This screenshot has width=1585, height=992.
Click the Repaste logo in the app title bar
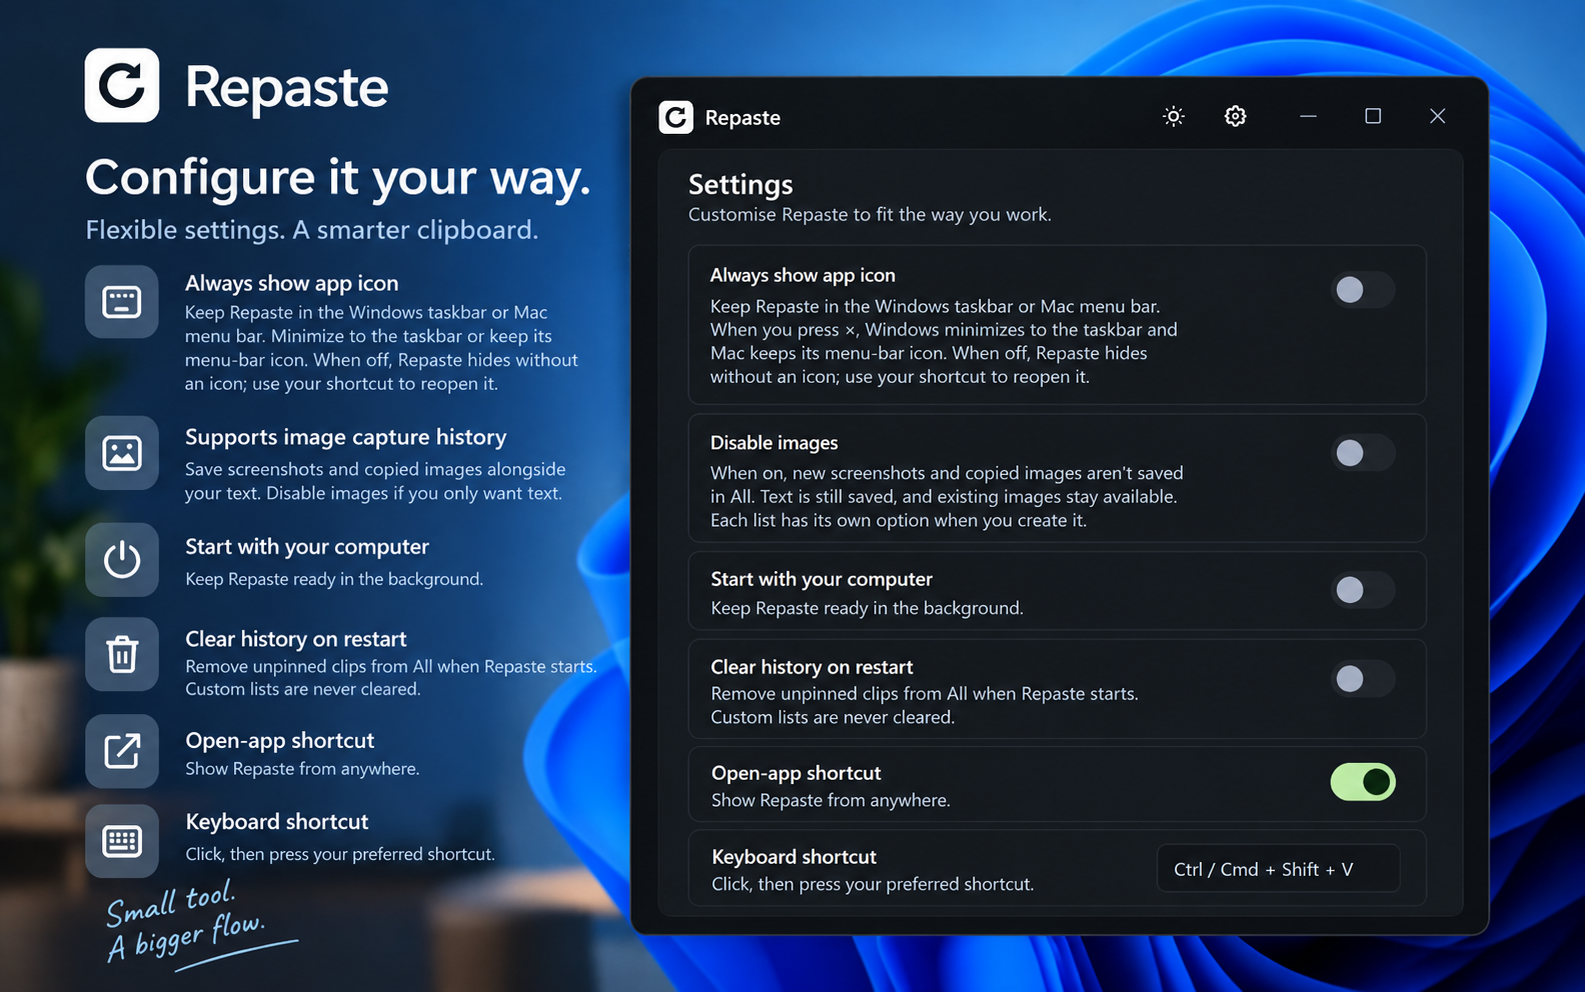click(x=676, y=117)
